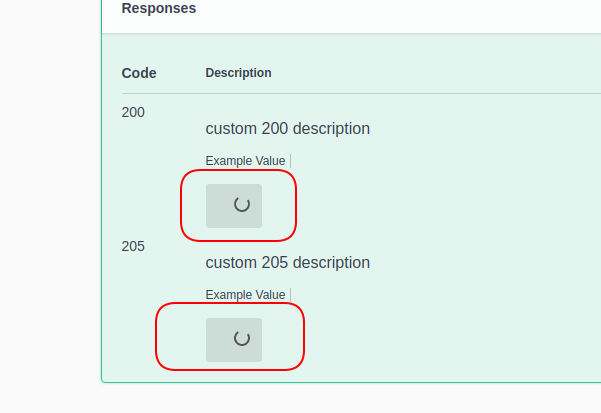This screenshot has width=601, height=413.
Task: Click the loading spinner under the 205 response
Action: pyautogui.click(x=242, y=338)
